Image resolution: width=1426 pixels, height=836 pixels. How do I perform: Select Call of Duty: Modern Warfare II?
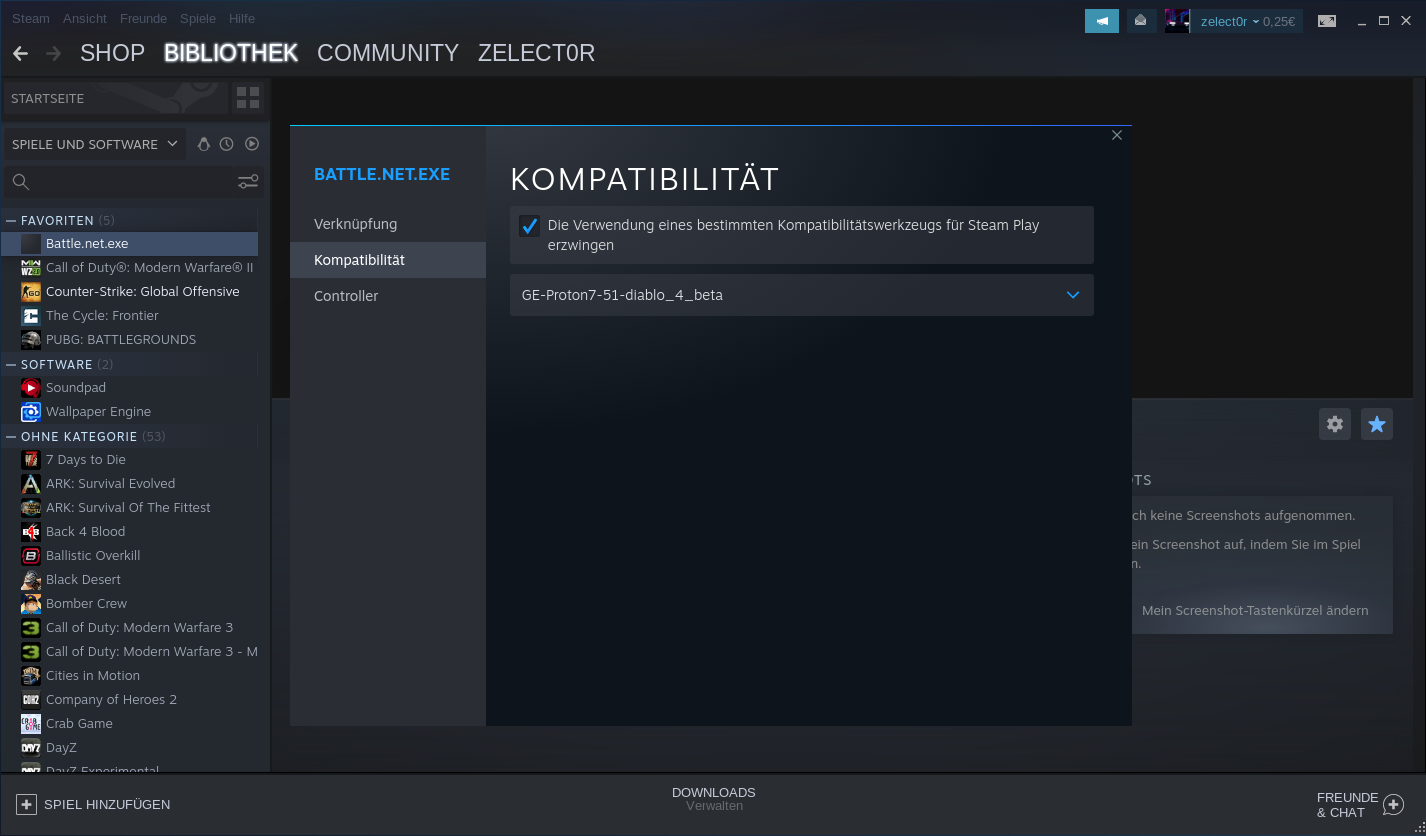click(130, 268)
